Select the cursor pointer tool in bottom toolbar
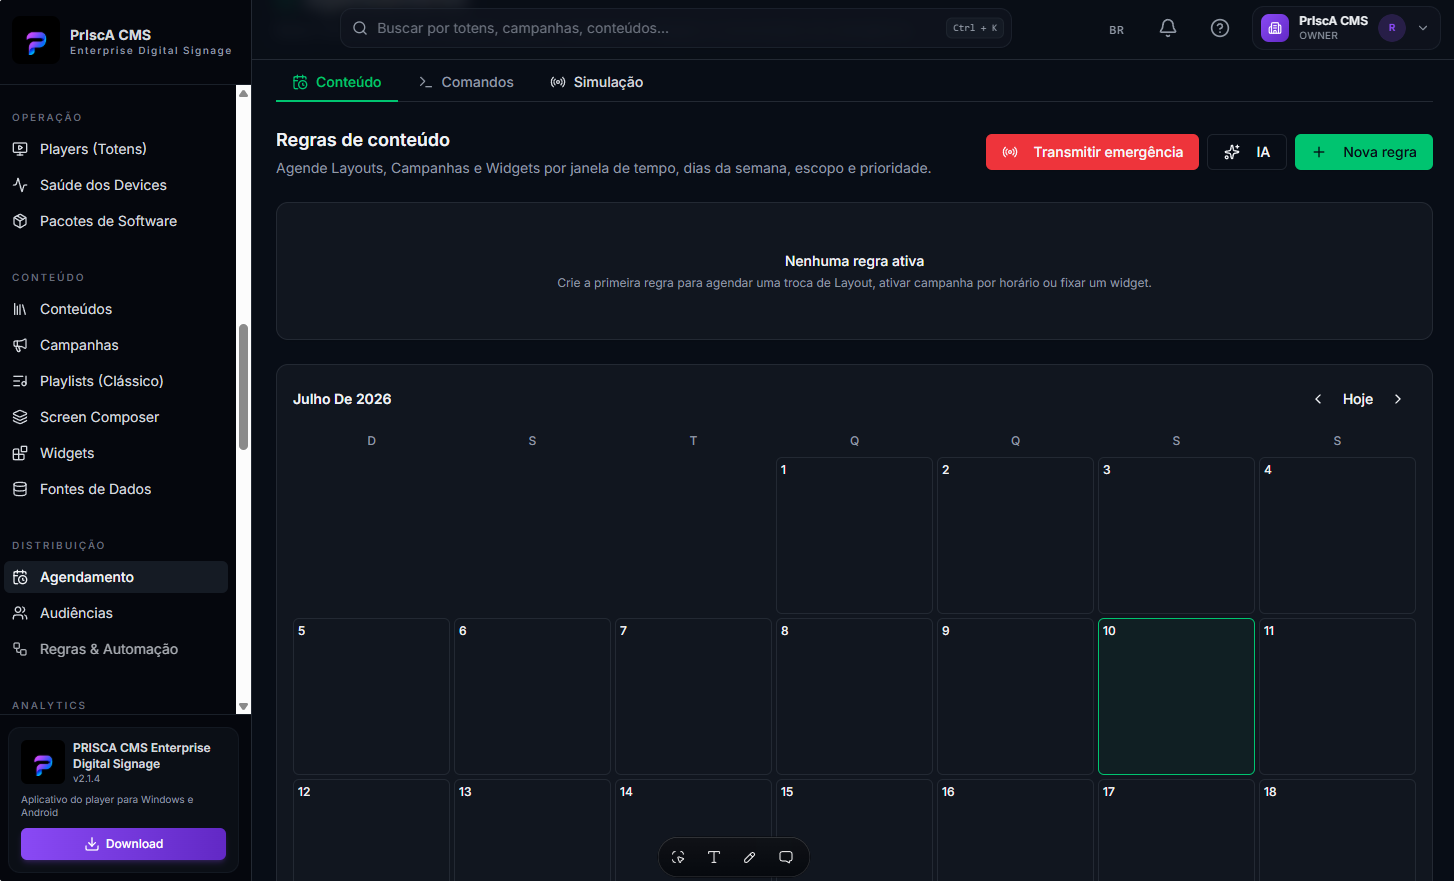Image resolution: width=1454 pixels, height=881 pixels. [678, 857]
